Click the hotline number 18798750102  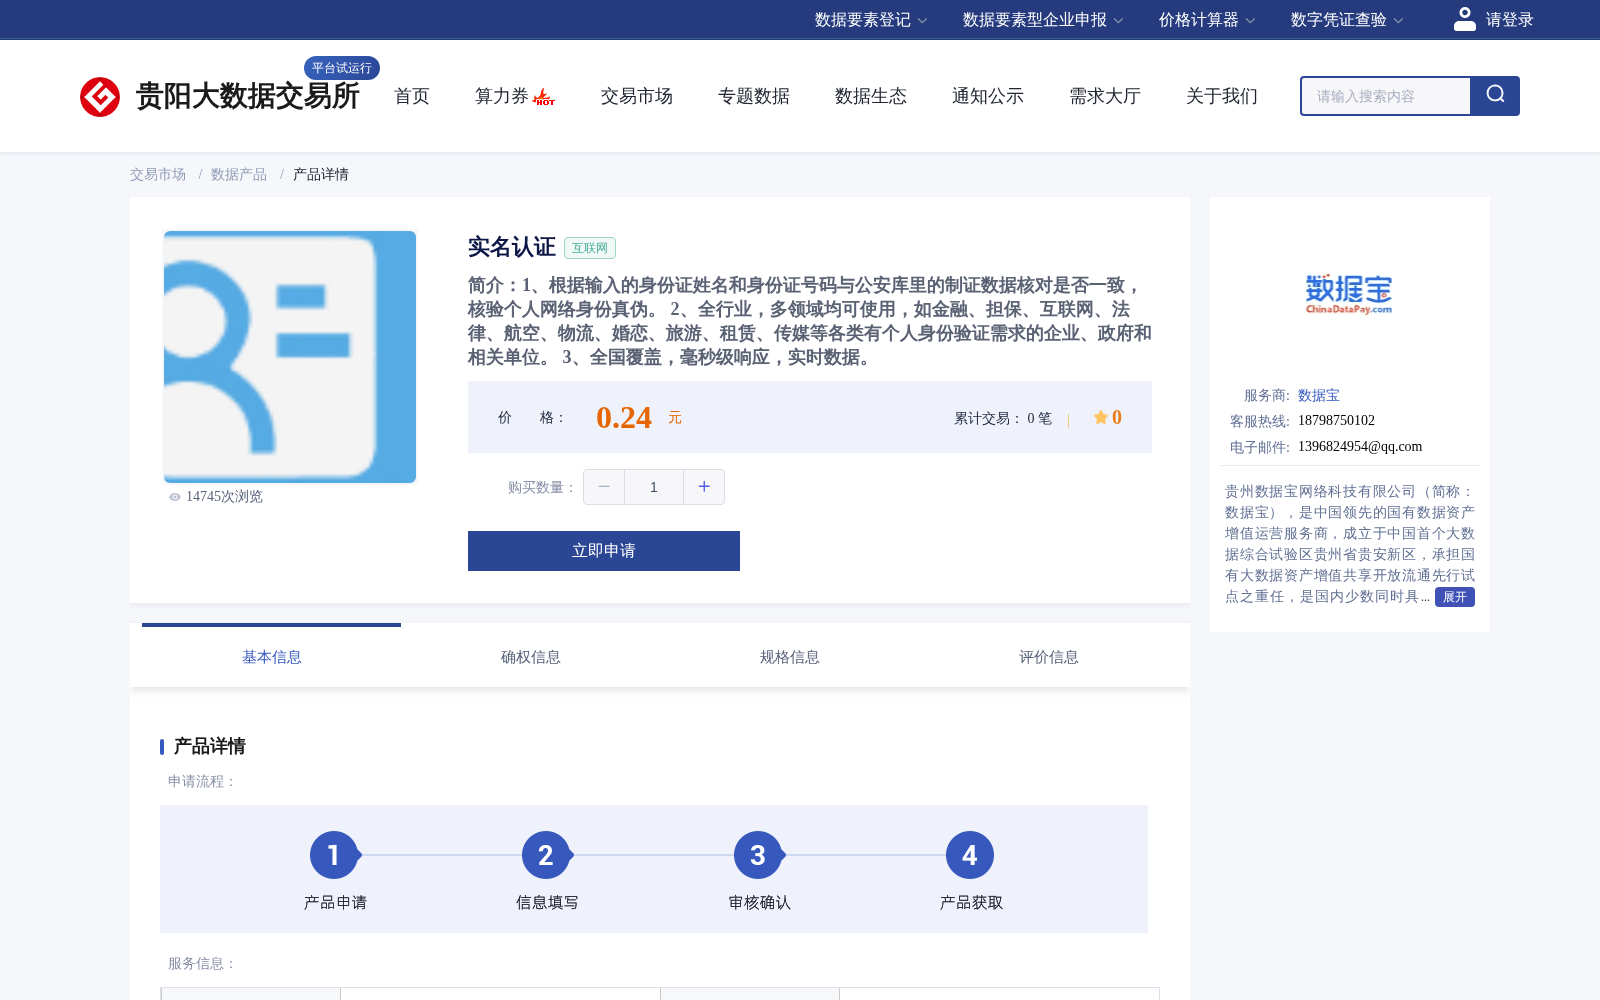click(1336, 421)
